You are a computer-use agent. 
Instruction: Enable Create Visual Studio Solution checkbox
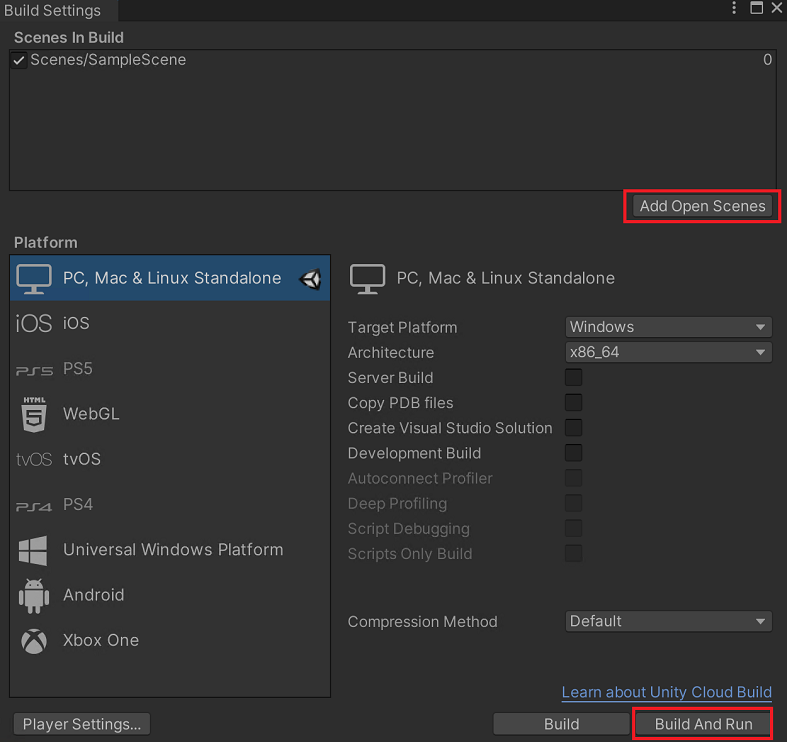(573, 428)
